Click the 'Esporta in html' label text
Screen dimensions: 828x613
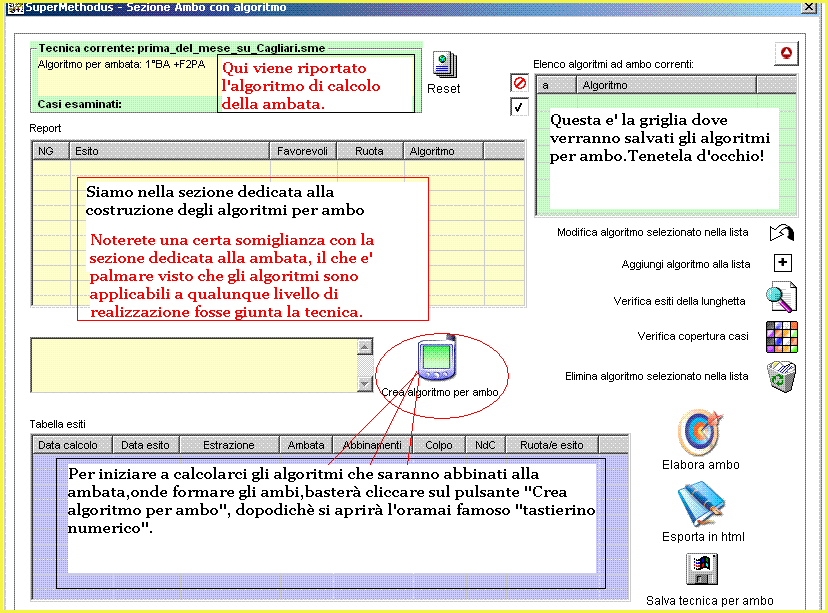pos(703,536)
